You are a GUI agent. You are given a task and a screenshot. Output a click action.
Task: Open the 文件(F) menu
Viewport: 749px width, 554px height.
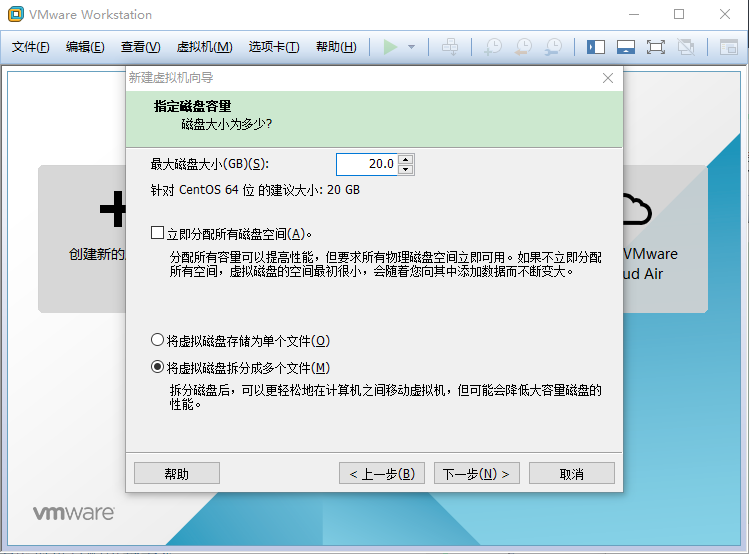(x=31, y=47)
